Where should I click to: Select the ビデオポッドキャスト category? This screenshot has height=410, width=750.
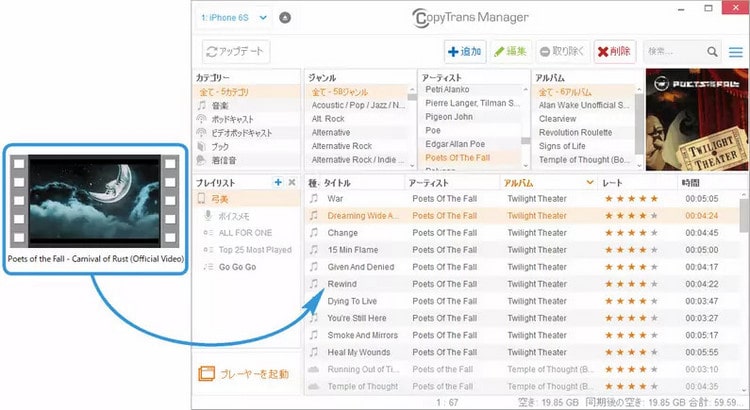coord(247,133)
